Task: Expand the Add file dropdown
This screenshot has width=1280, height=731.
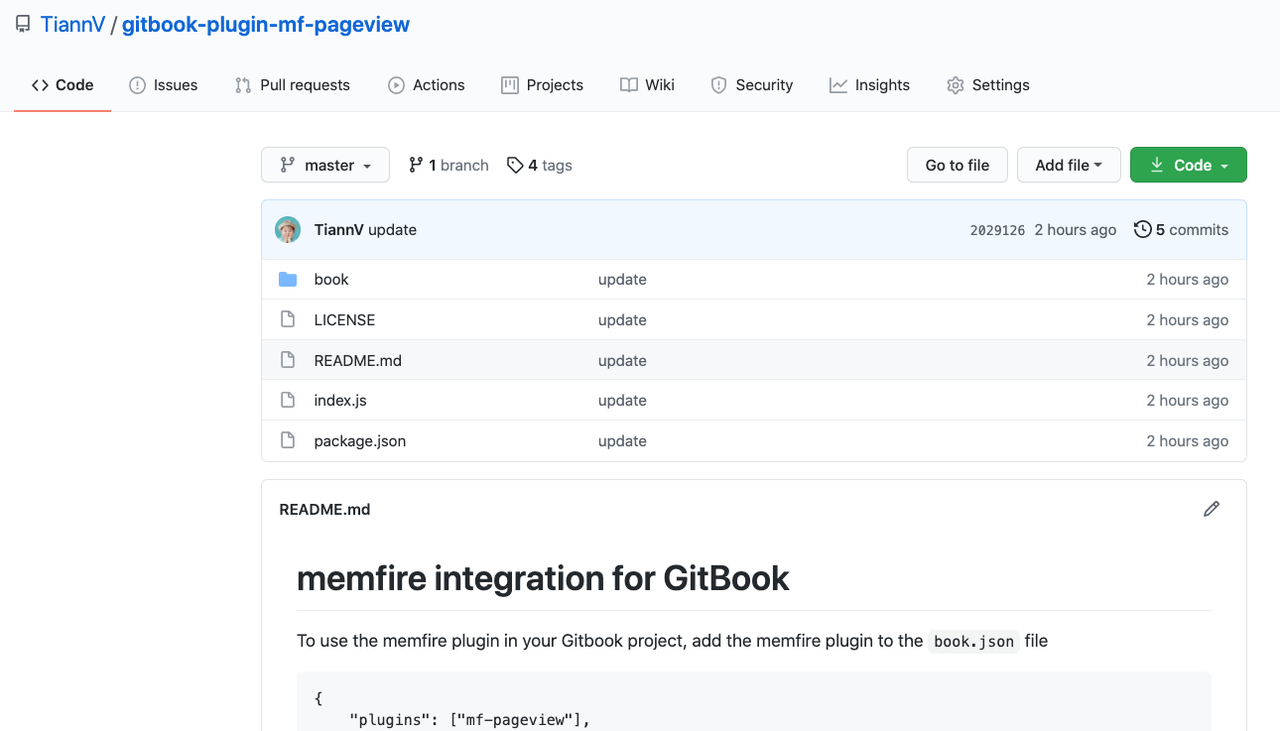Action: [1068, 165]
